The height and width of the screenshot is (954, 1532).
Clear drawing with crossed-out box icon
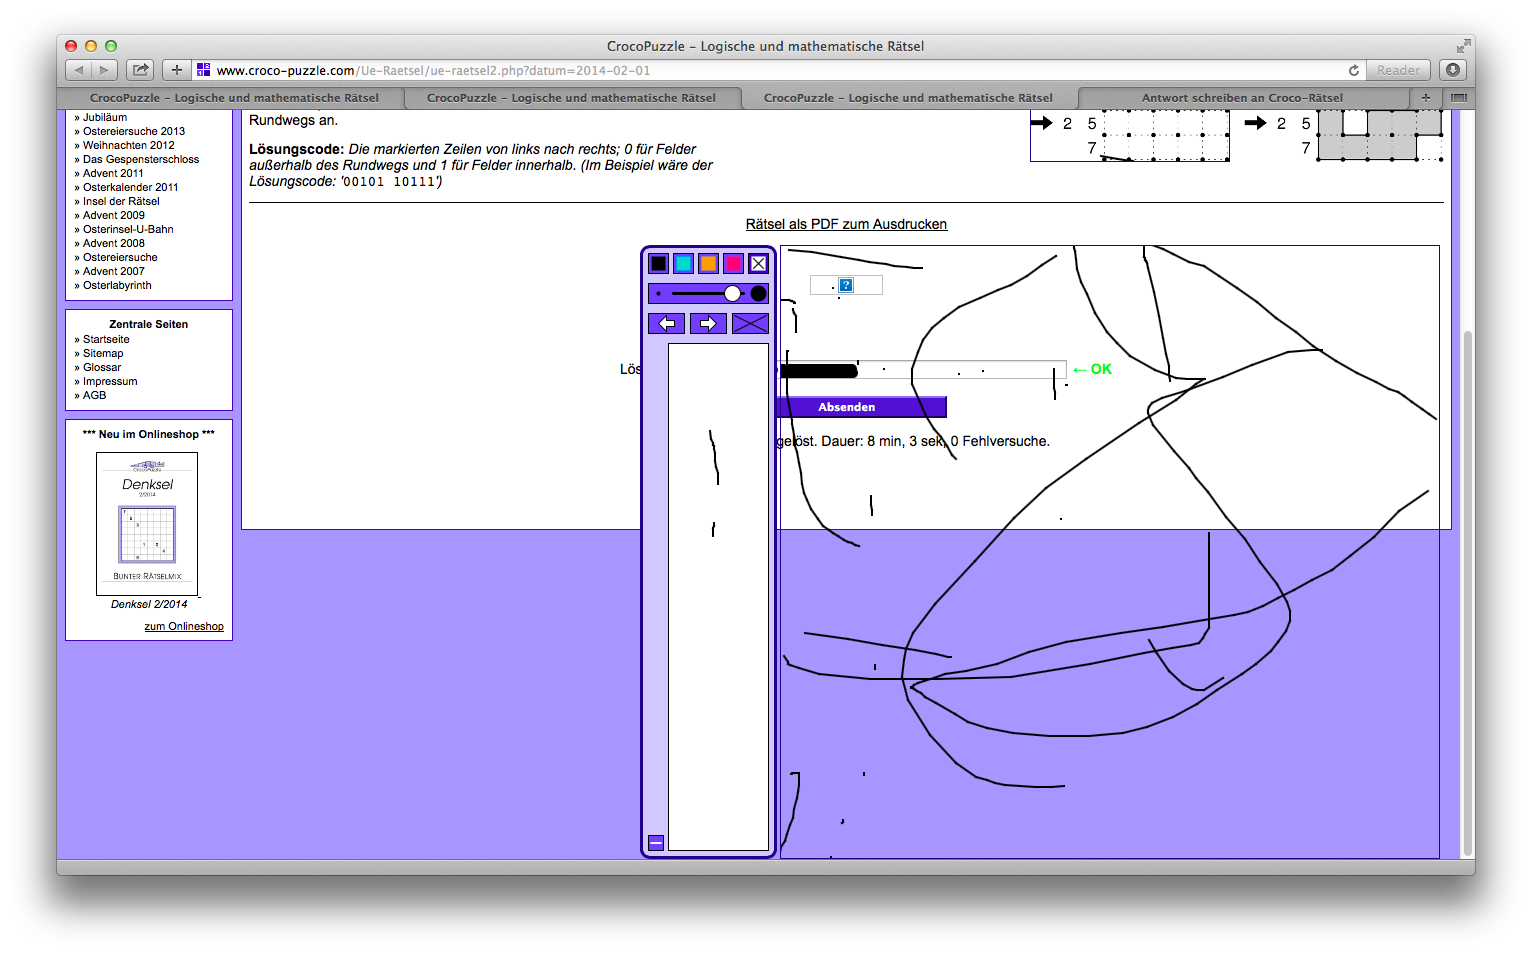pos(750,323)
